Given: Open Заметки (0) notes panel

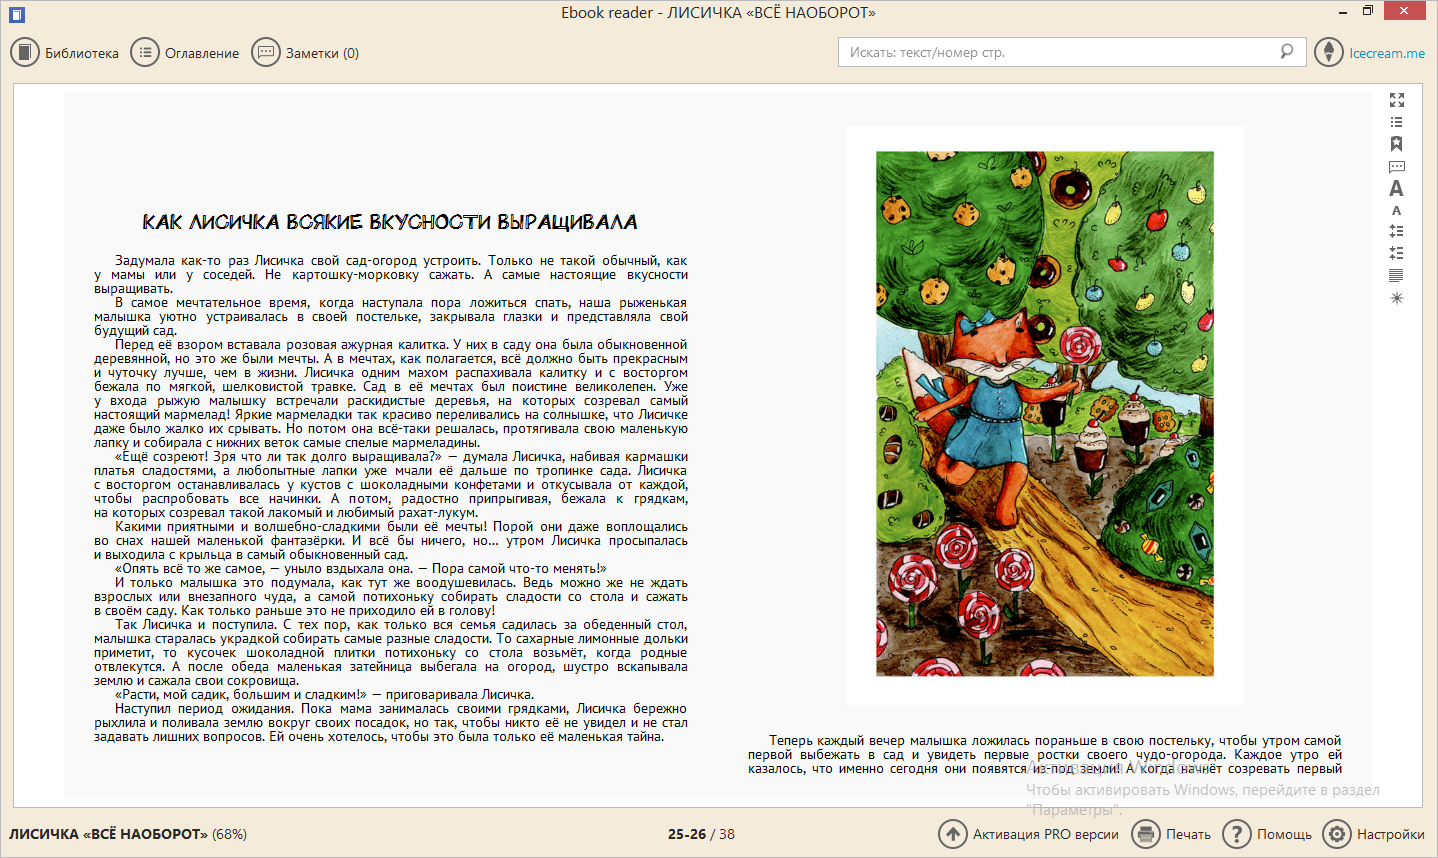Looking at the screenshot, I should (x=306, y=53).
